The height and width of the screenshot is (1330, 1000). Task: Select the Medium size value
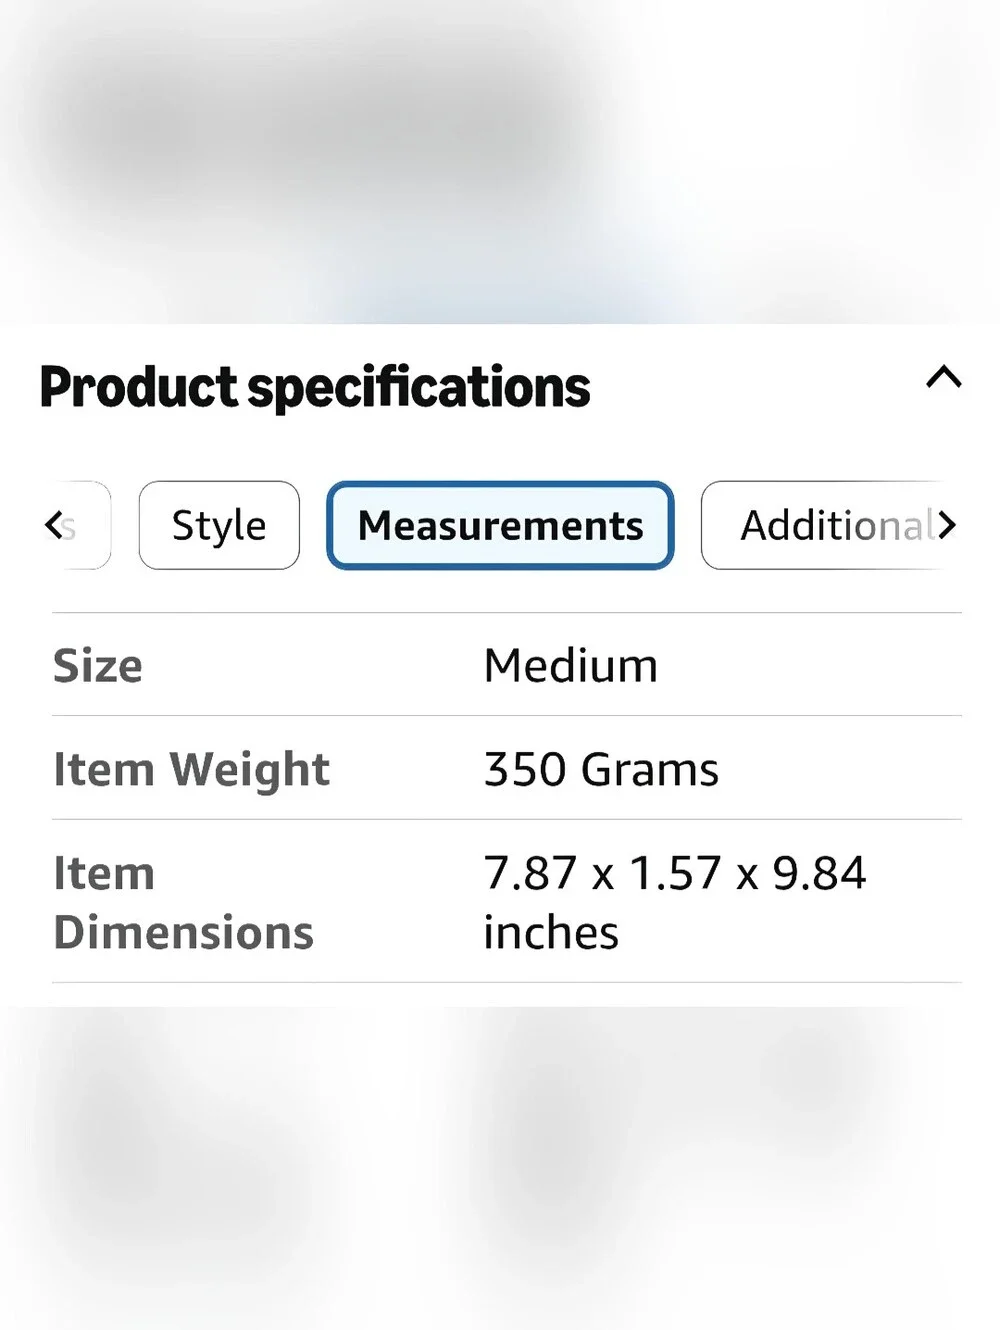(570, 665)
